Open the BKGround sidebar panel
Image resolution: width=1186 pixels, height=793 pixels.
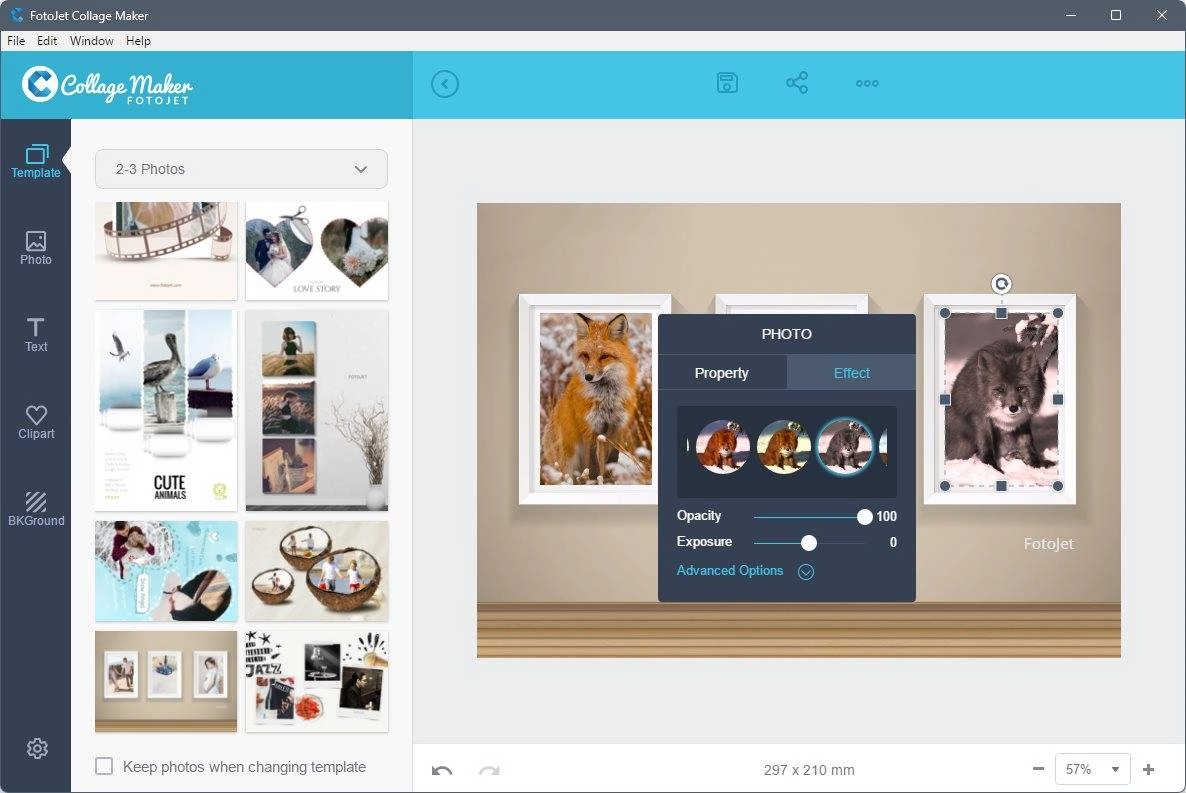pyautogui.click(x=36, y=509)
